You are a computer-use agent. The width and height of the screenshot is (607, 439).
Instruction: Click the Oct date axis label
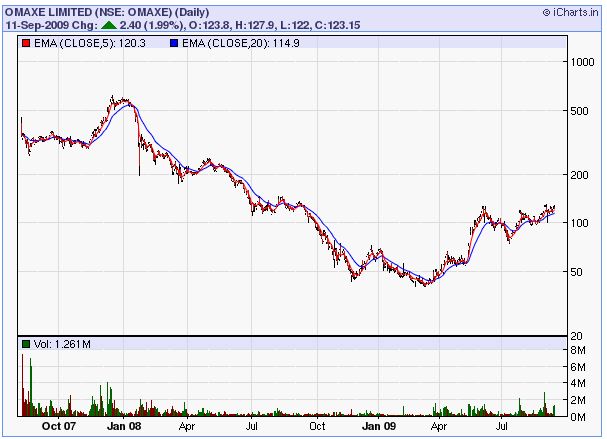coord(317,426)
